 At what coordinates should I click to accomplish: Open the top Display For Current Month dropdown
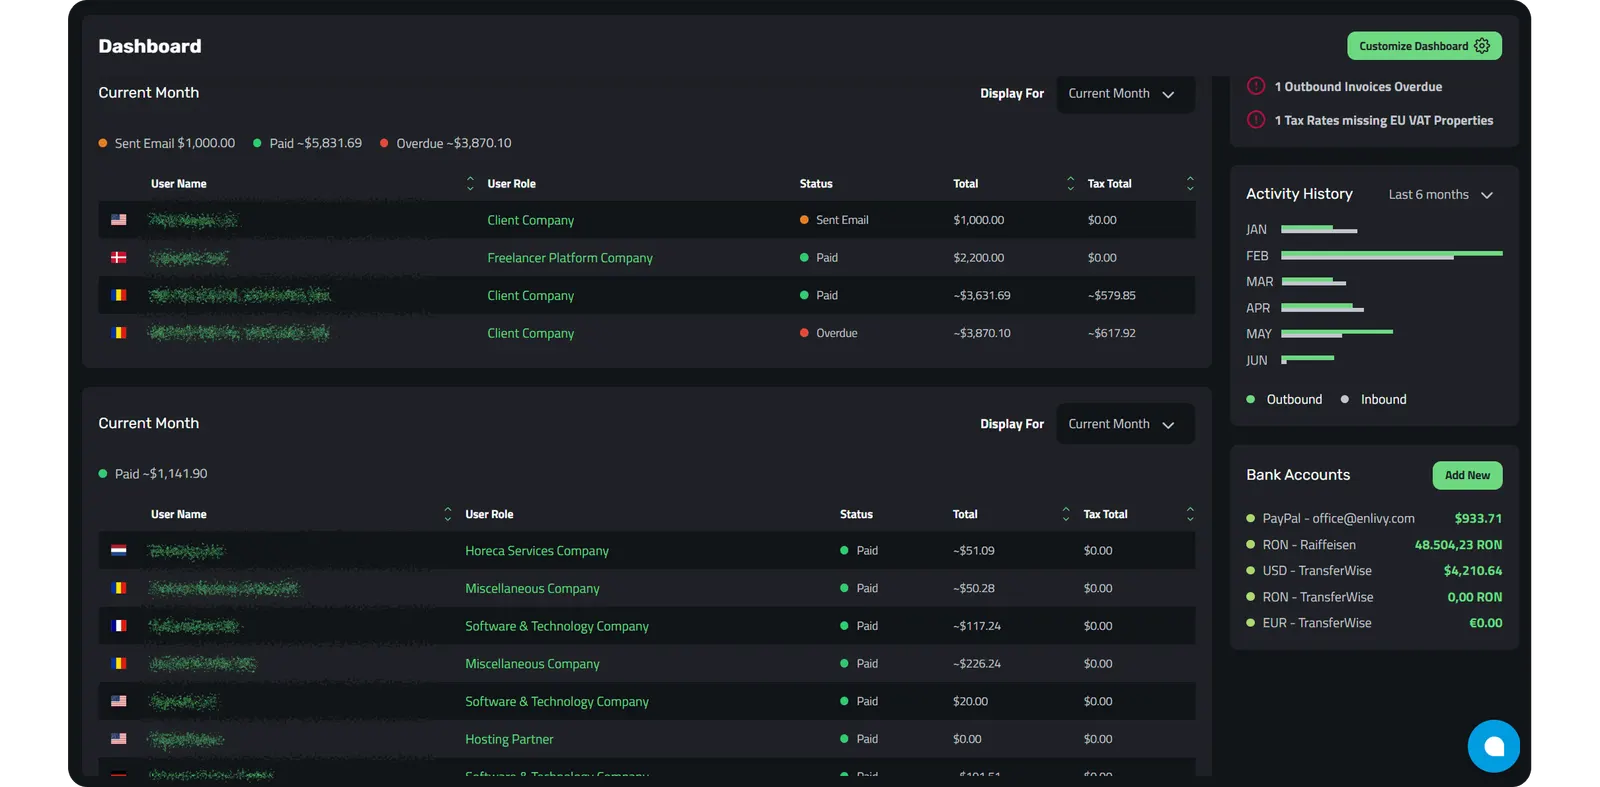click(x=1125, y=94)
